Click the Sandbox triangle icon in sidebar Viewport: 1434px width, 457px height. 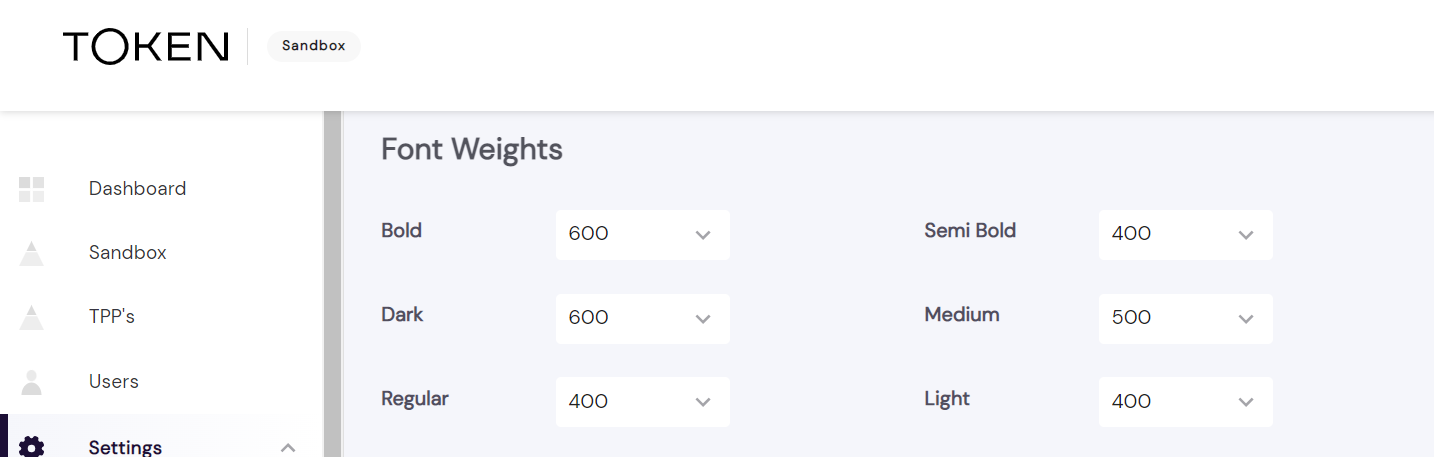[x=32, y=254]
